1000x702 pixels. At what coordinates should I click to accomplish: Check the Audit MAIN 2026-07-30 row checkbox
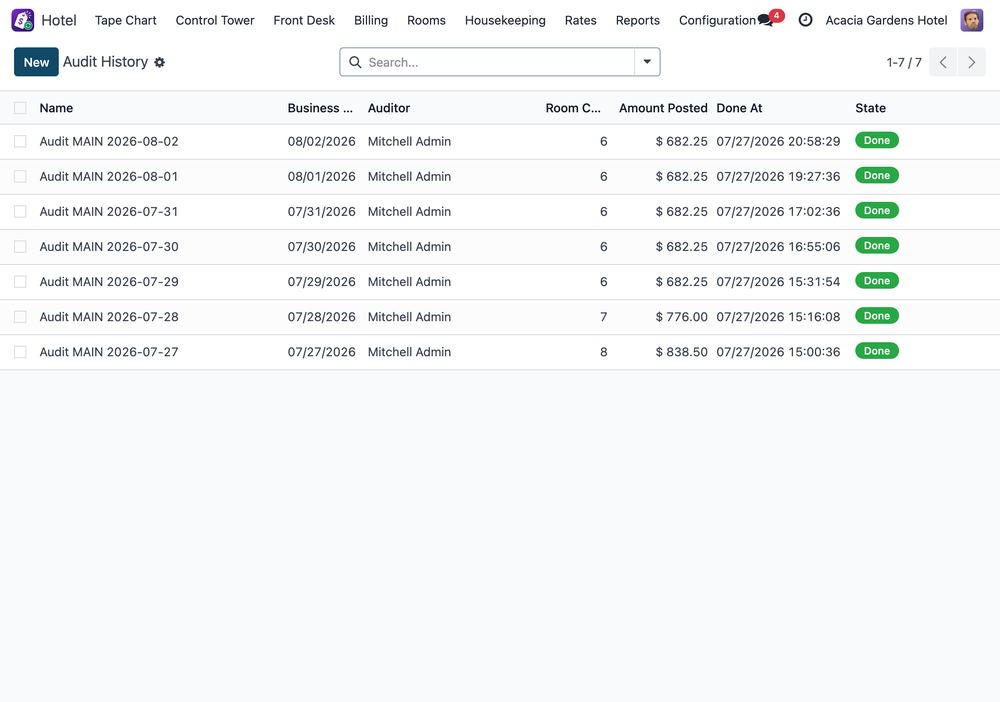coord(20,247)
